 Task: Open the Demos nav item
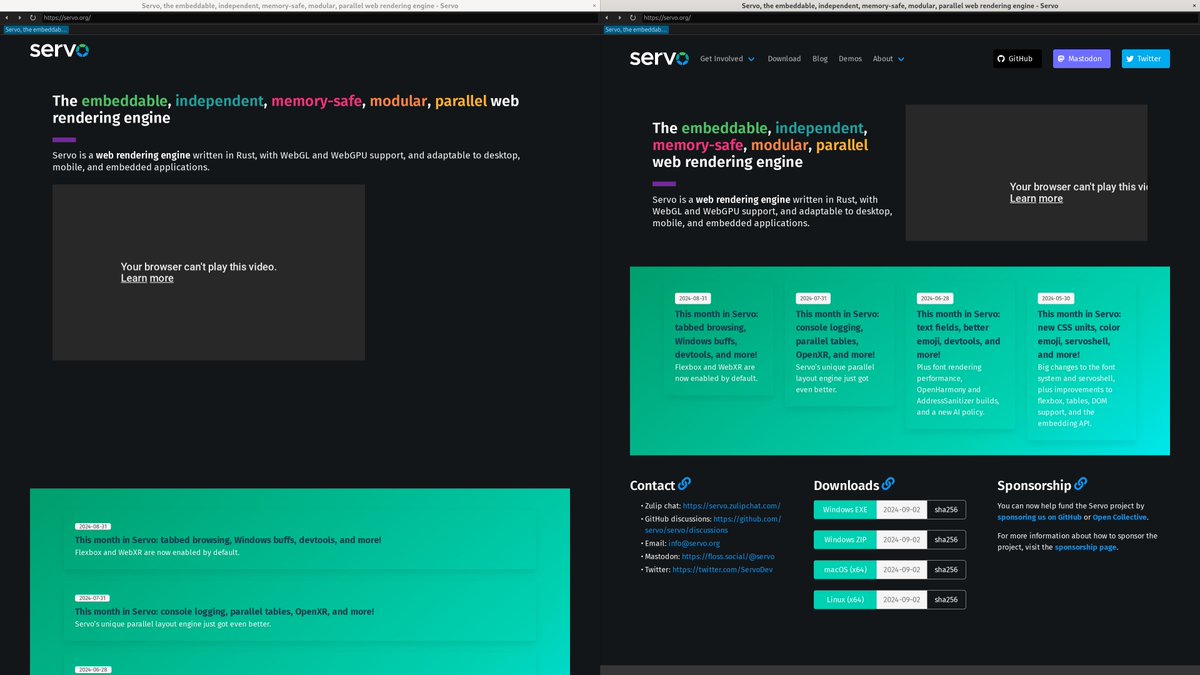click(x=850, y=59)
